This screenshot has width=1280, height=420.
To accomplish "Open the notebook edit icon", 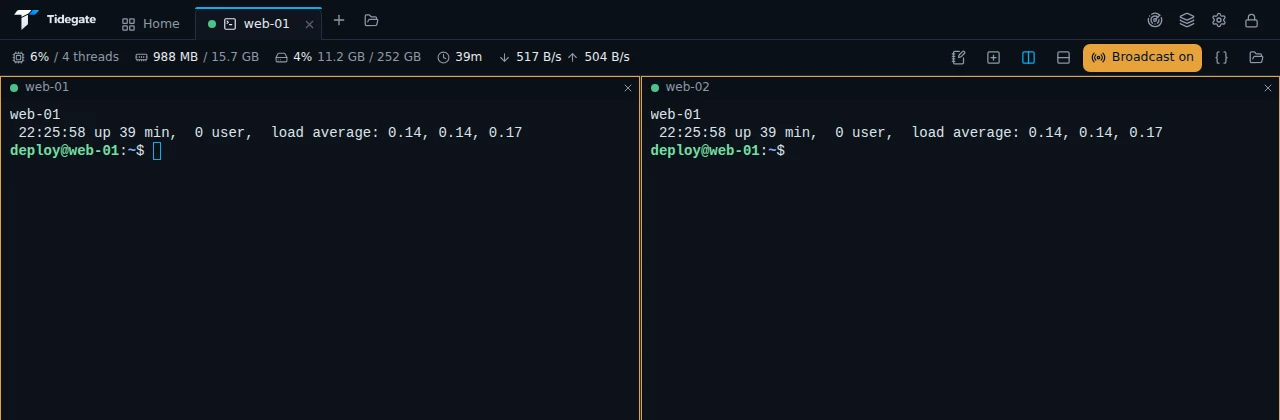I will (958, 58).
